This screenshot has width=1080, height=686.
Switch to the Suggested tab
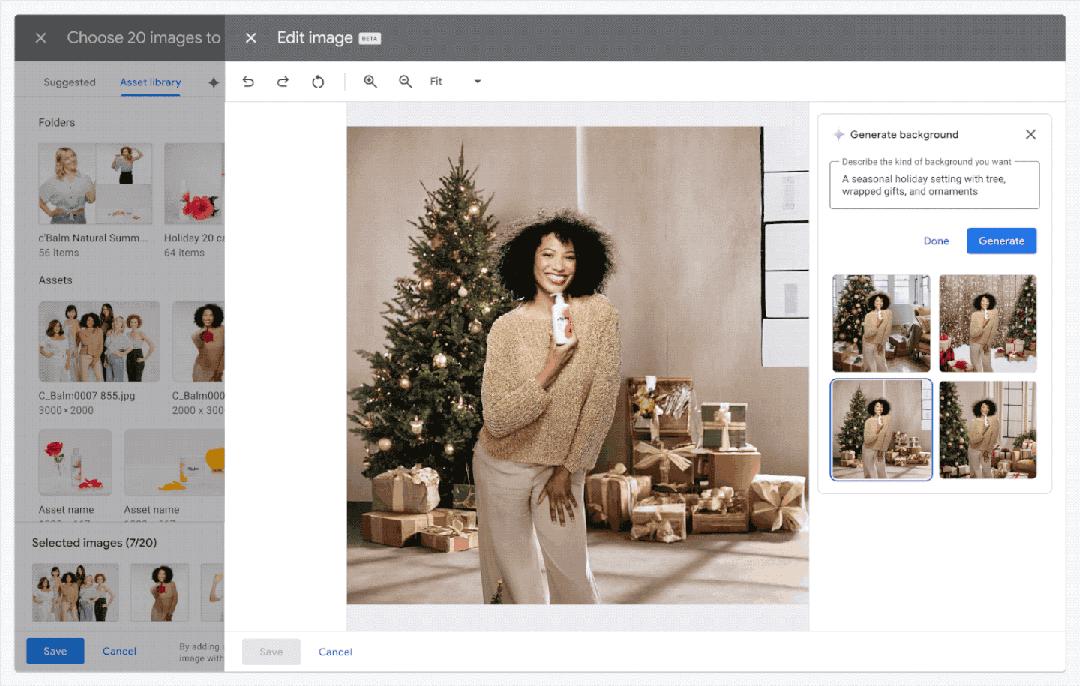69,82
